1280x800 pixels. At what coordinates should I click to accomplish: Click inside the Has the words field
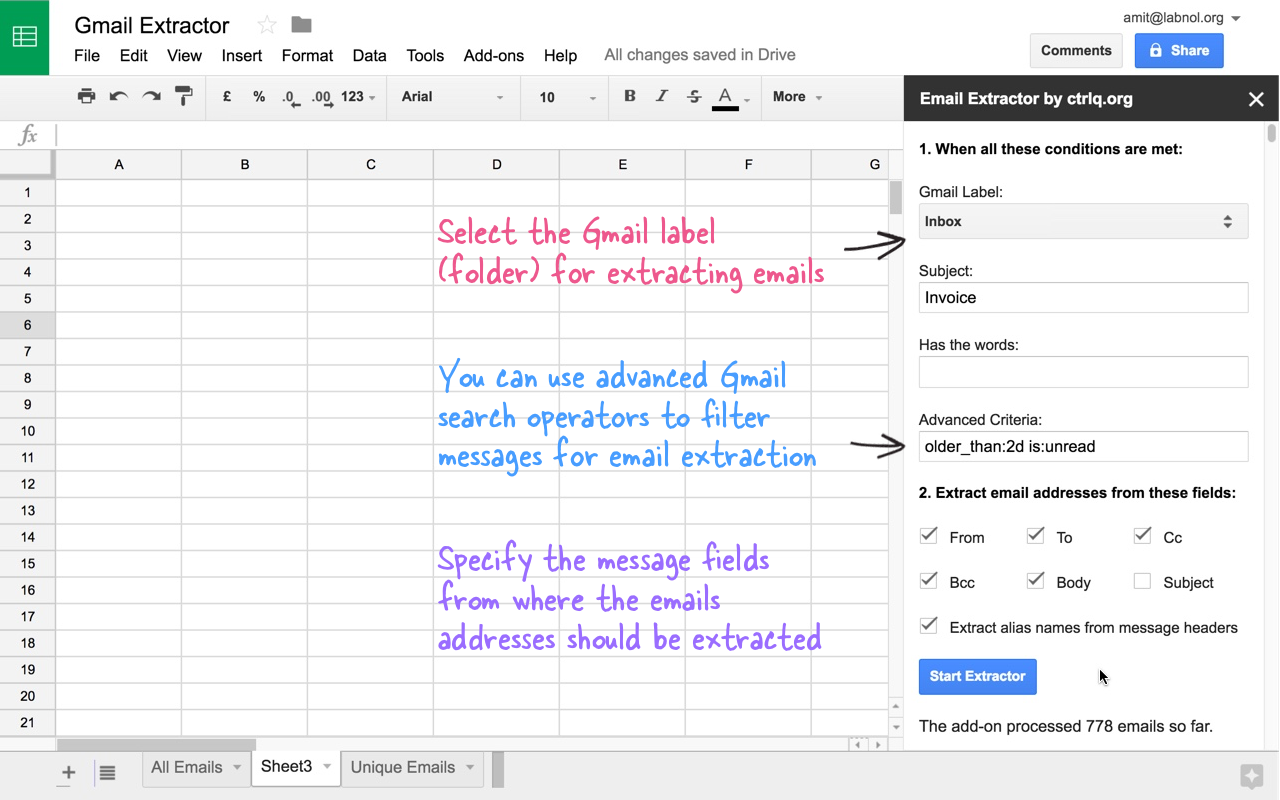coord(1083,372)
